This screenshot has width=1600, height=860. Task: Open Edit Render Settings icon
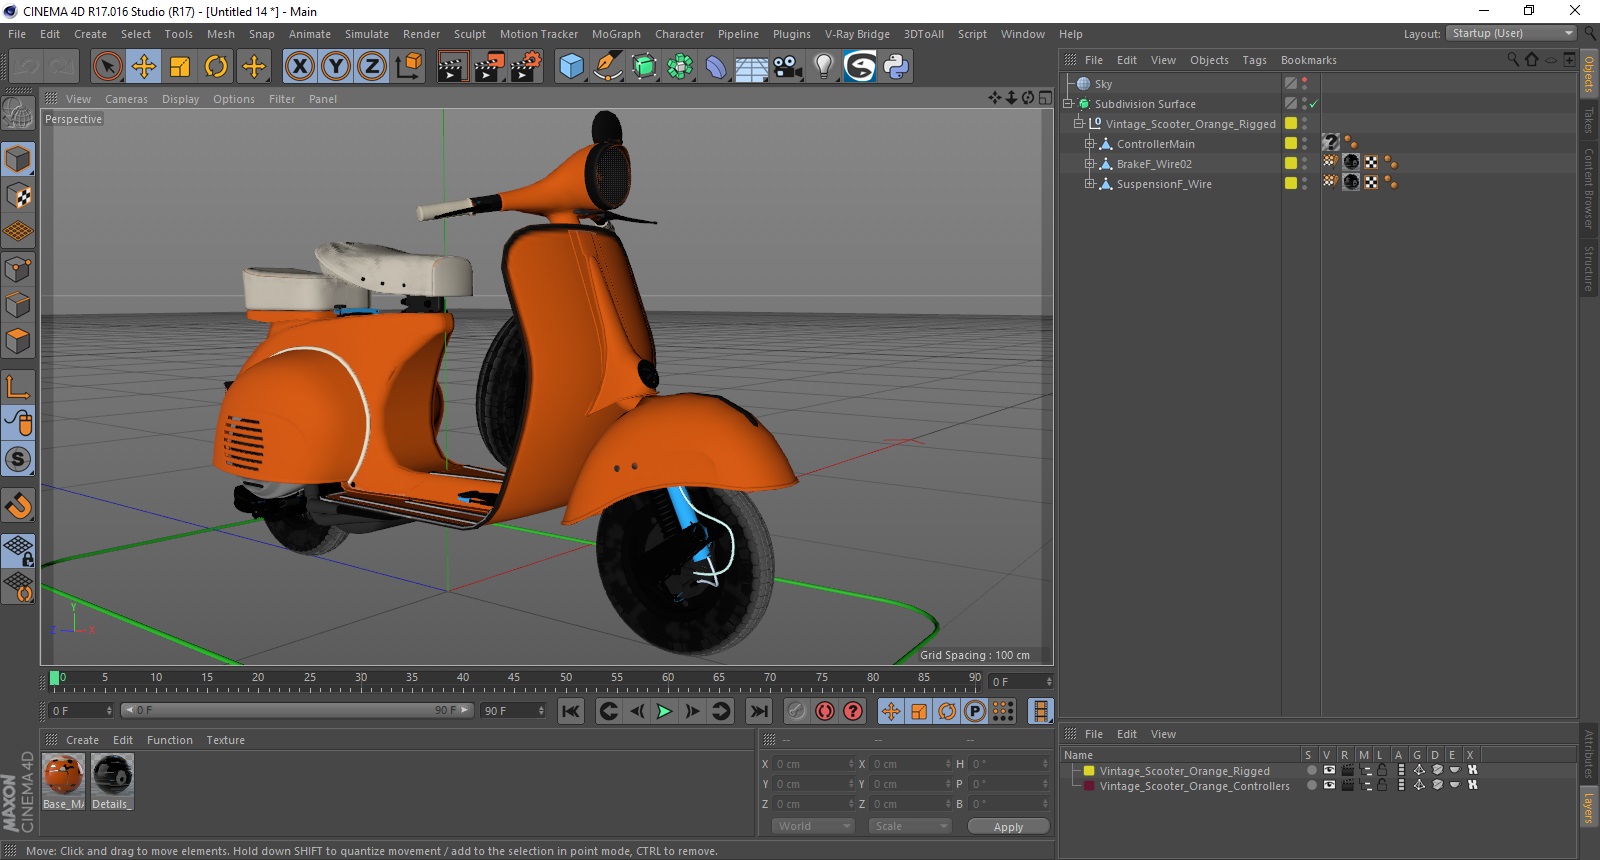526,67
